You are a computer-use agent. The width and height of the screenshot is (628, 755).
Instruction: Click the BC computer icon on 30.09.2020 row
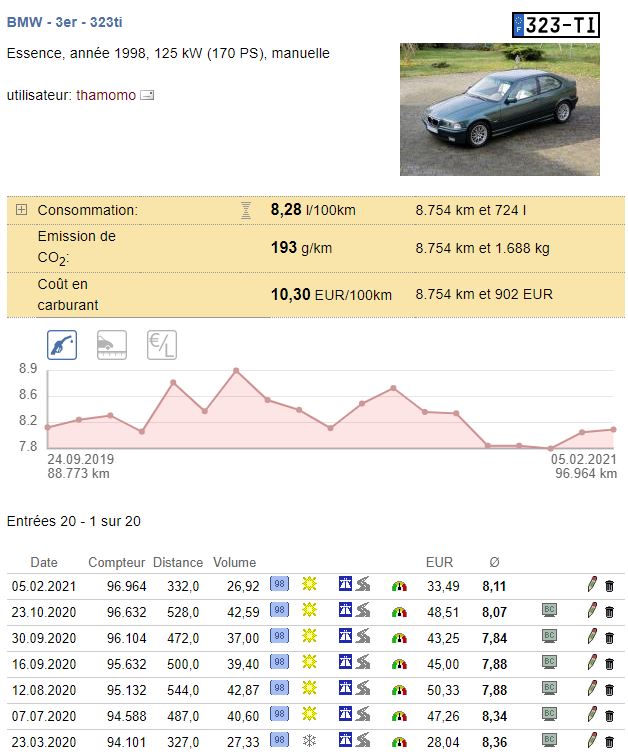tap(550, 637)
